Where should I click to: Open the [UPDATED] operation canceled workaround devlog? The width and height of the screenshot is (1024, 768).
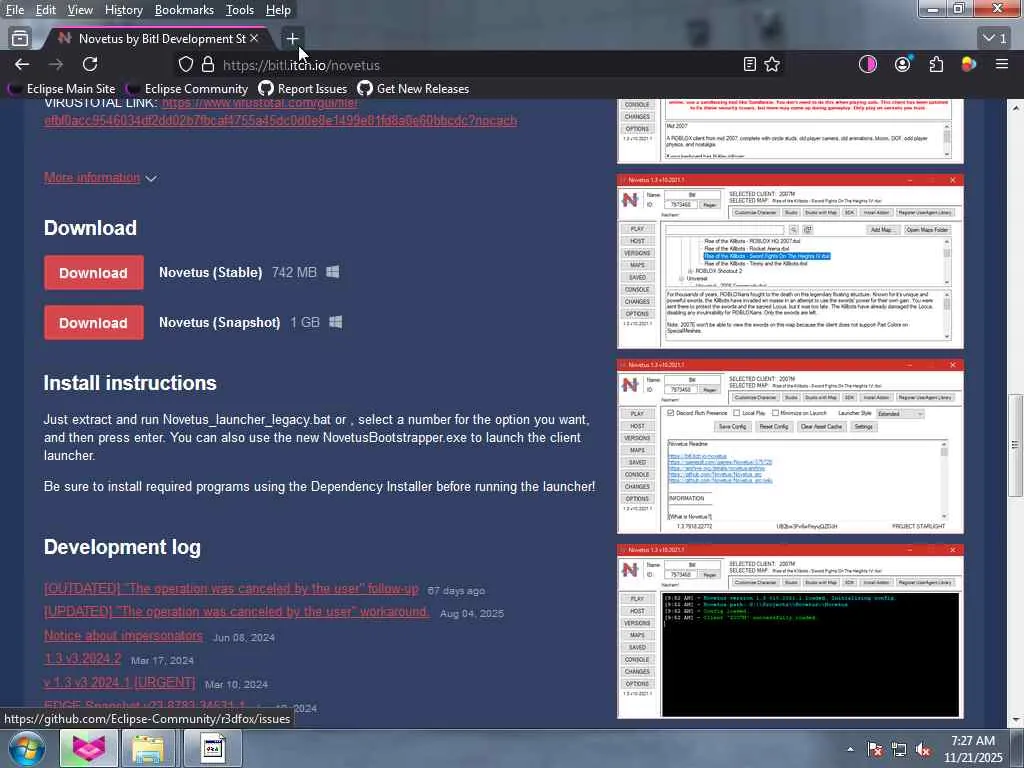click(236, 612)
